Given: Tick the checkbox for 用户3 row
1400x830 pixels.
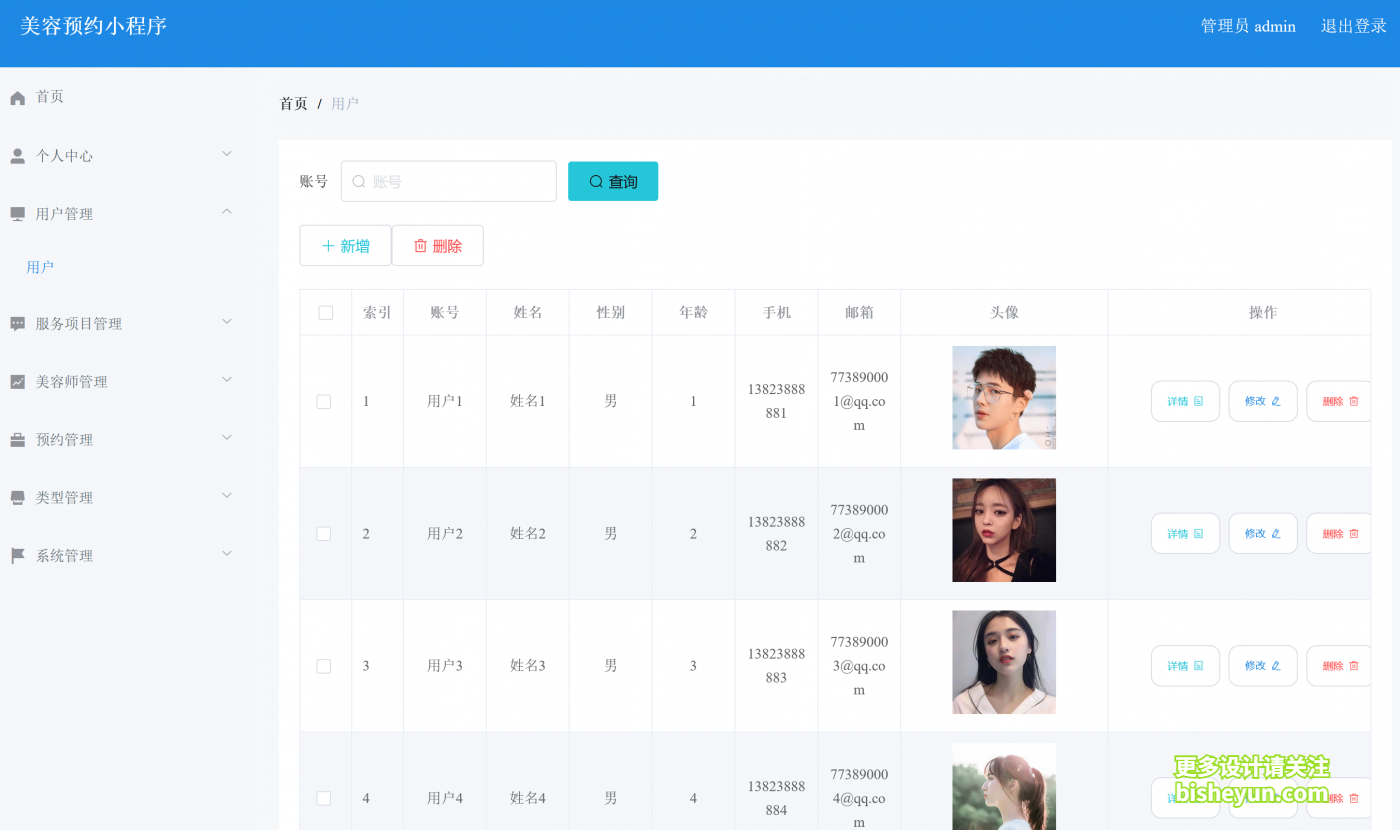Looking at the screenshot, I should point(324,666).
